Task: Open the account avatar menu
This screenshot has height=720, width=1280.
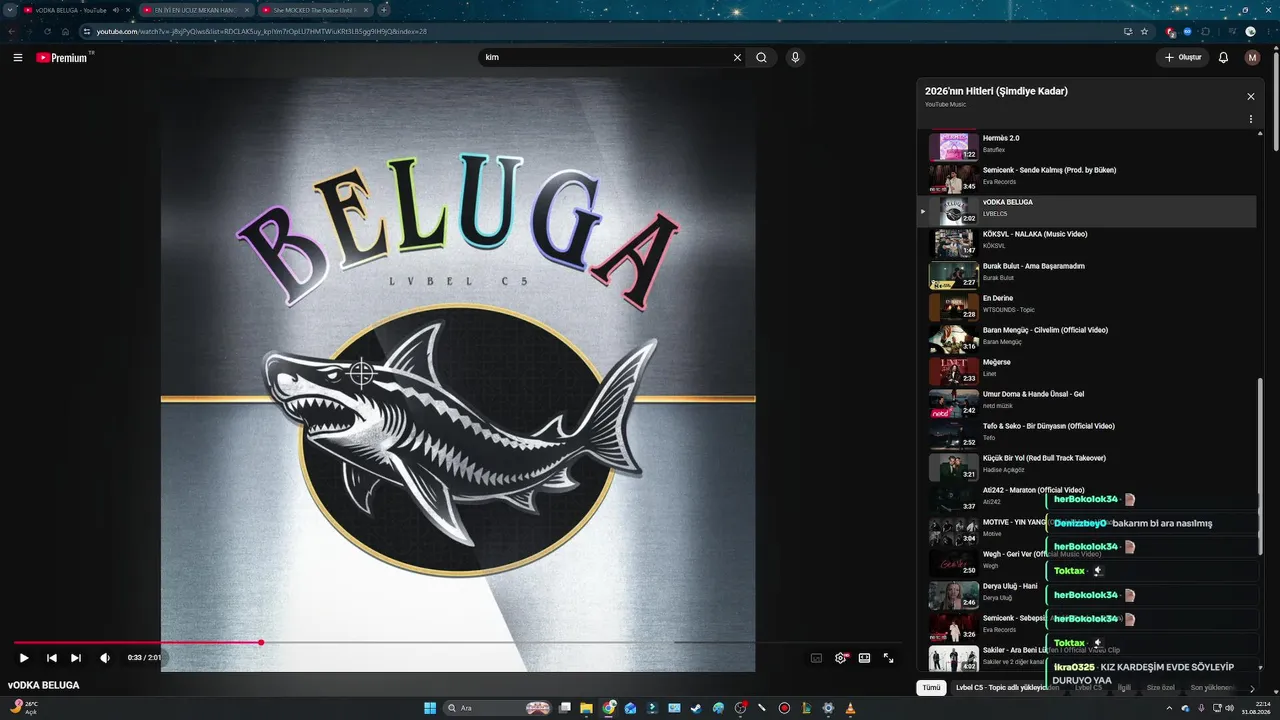Action: point(1252,58)
